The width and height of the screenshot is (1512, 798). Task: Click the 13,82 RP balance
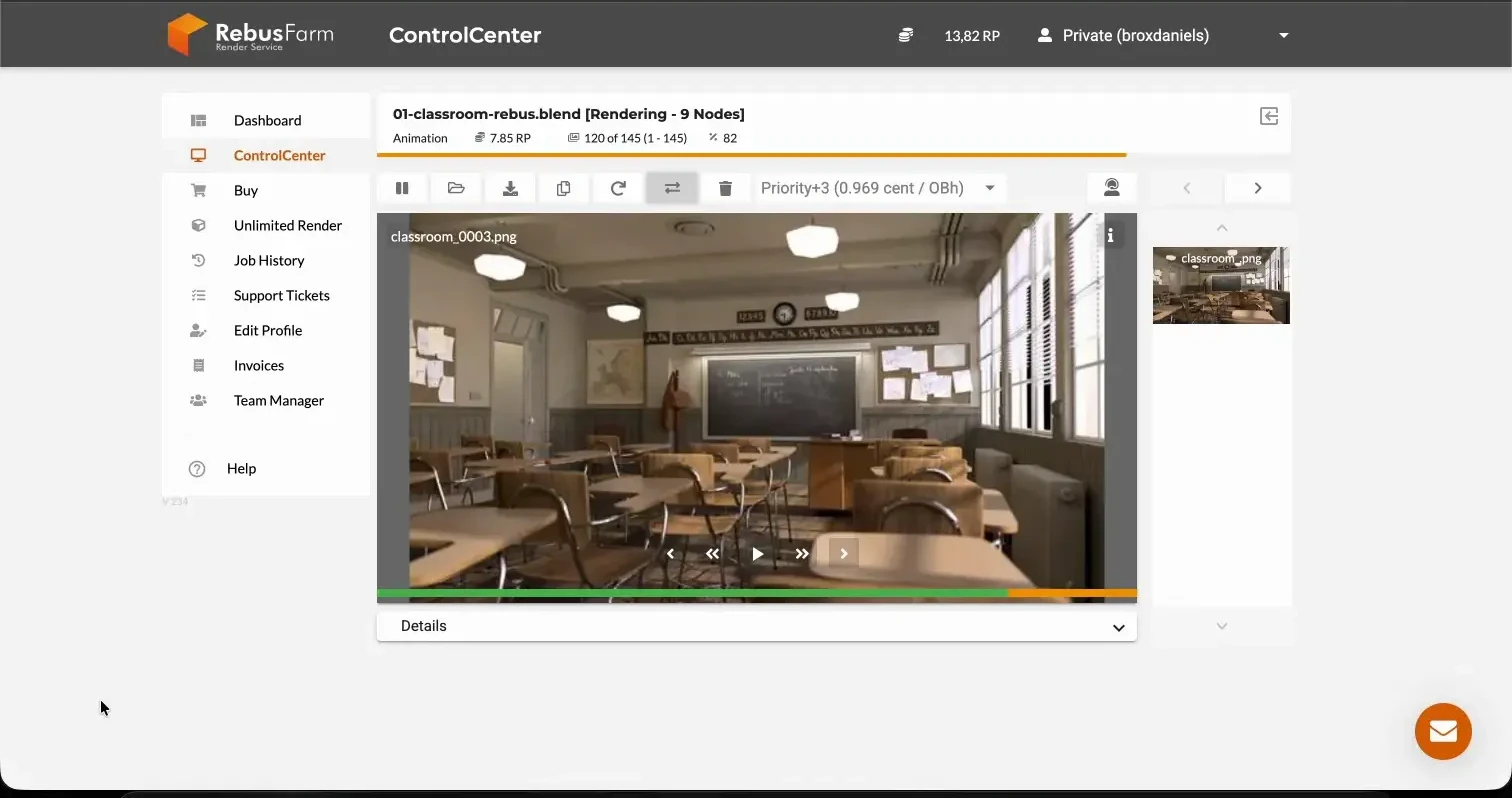tap(972, 36)
